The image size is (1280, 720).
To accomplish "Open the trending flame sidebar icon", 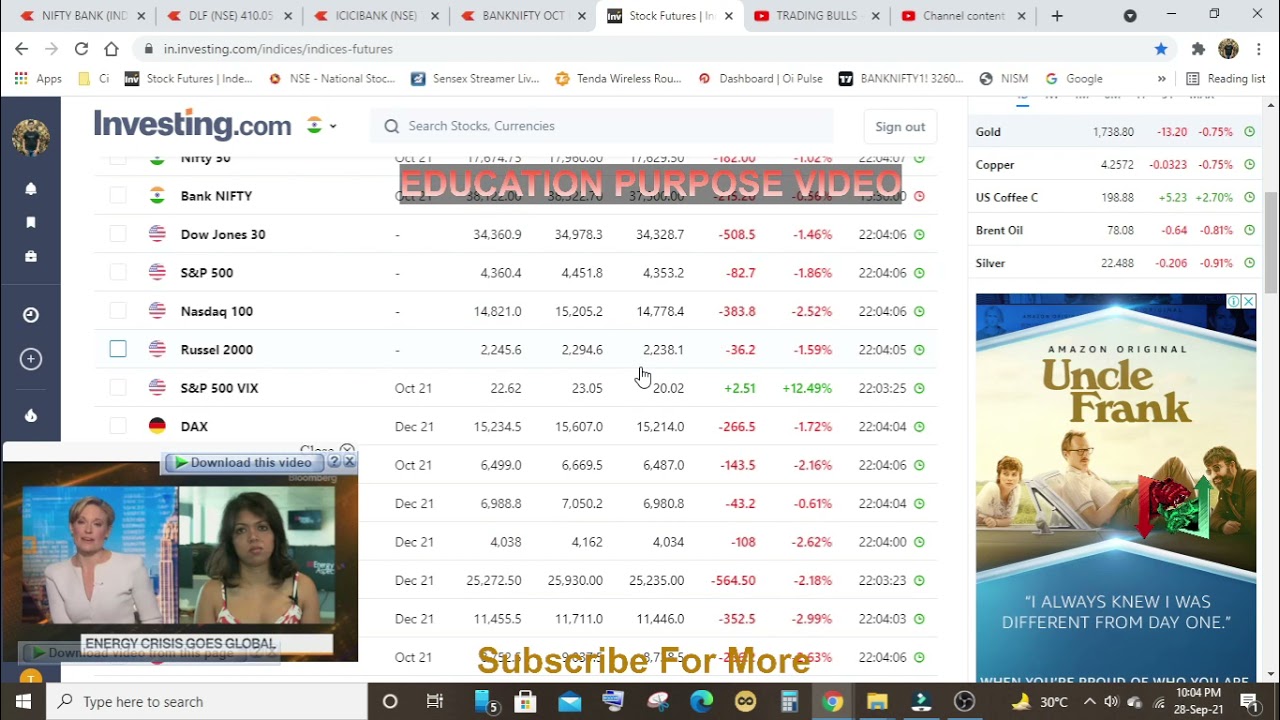I will pos(31,415).
